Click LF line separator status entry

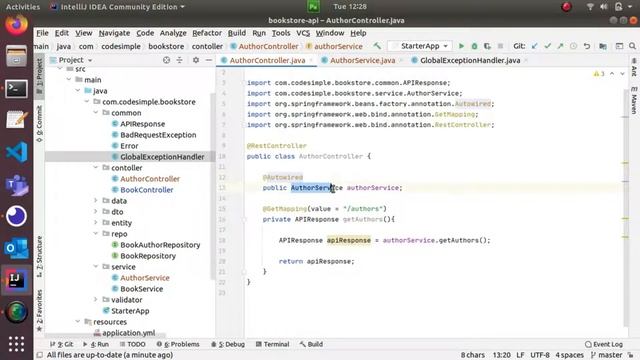click(520, 355)
